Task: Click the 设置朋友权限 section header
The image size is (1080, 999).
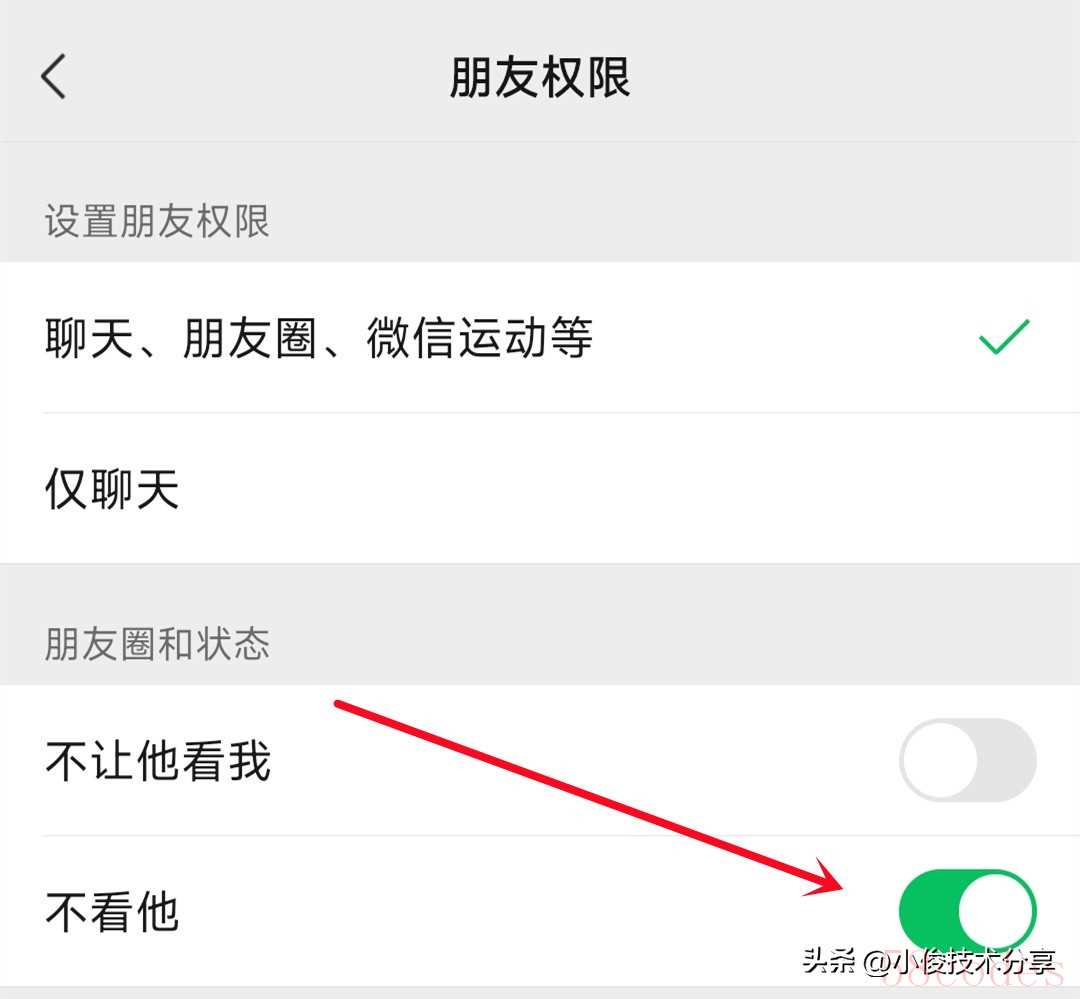Action: pos(157,221)
